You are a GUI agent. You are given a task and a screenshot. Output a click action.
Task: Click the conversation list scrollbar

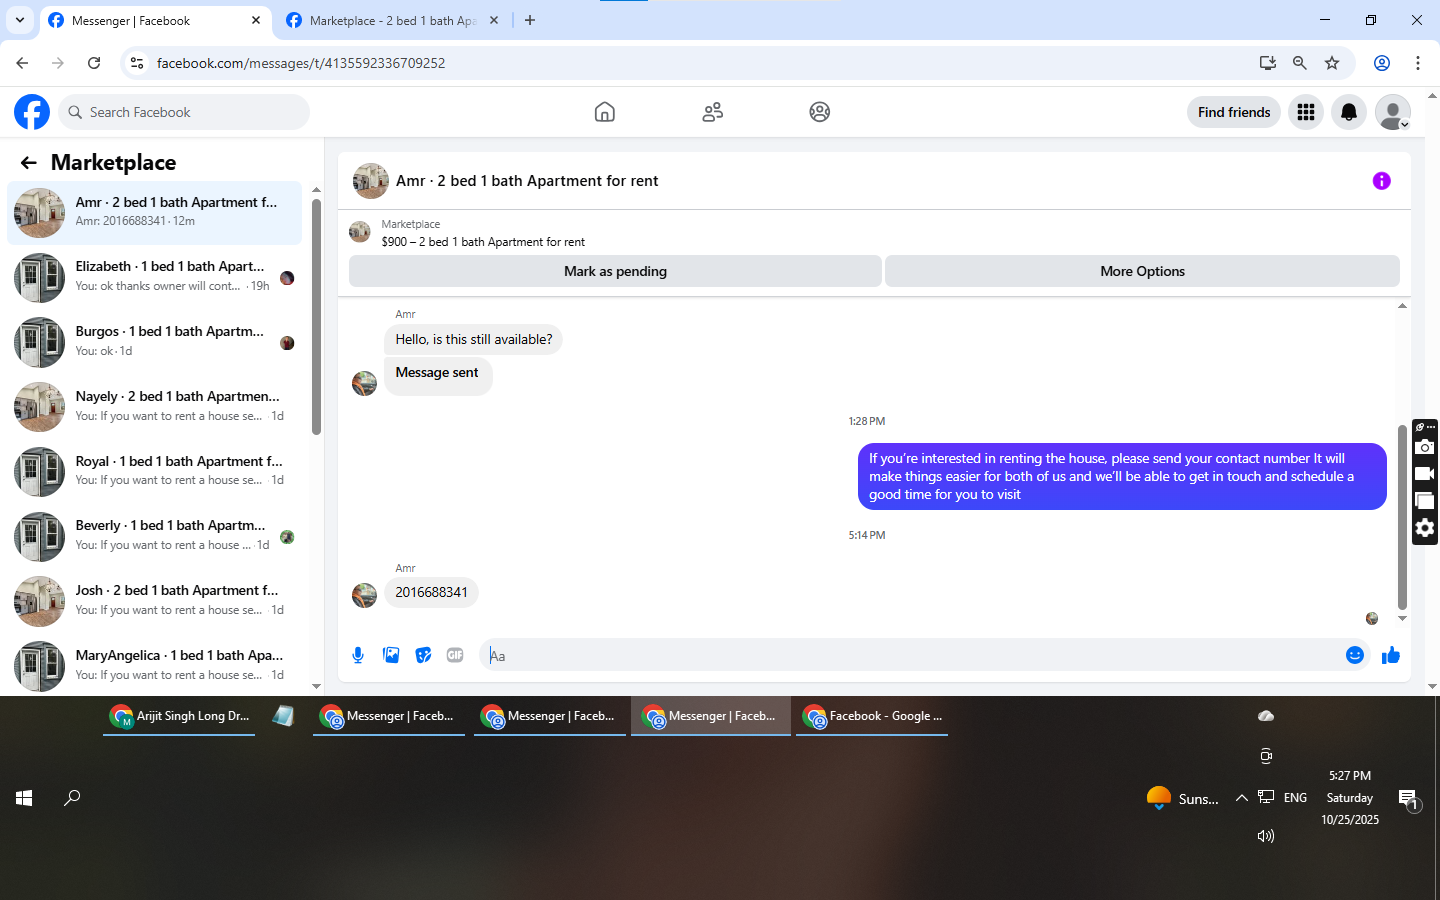[316, 316]
